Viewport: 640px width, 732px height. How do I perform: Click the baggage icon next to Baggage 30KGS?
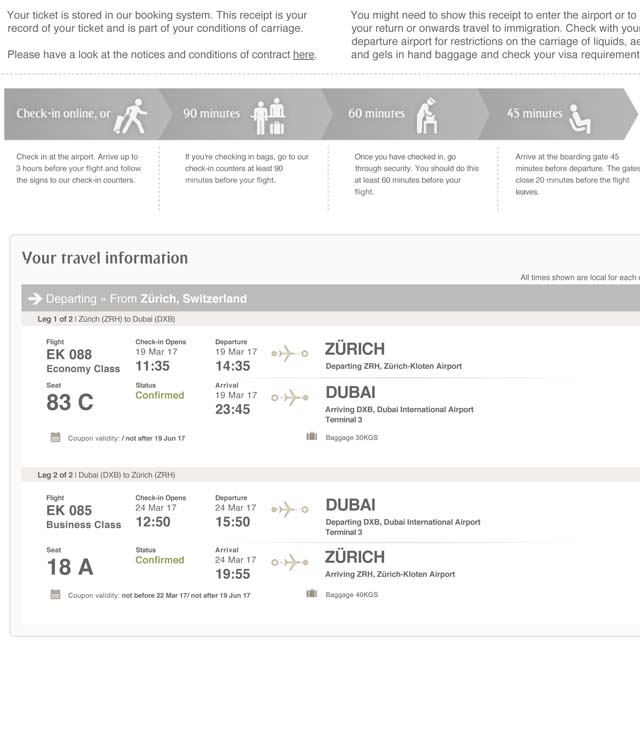[x=311, y=436]
